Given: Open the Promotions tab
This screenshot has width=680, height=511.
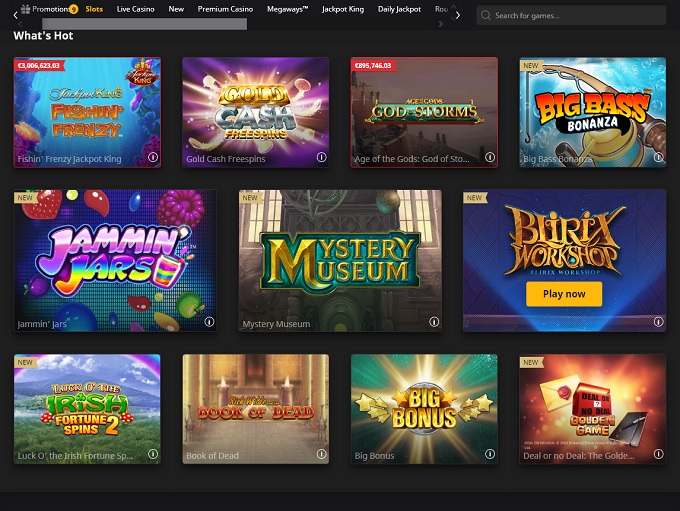Looking at the screenshot, I should pyautogui.click(x=50, y=9).
